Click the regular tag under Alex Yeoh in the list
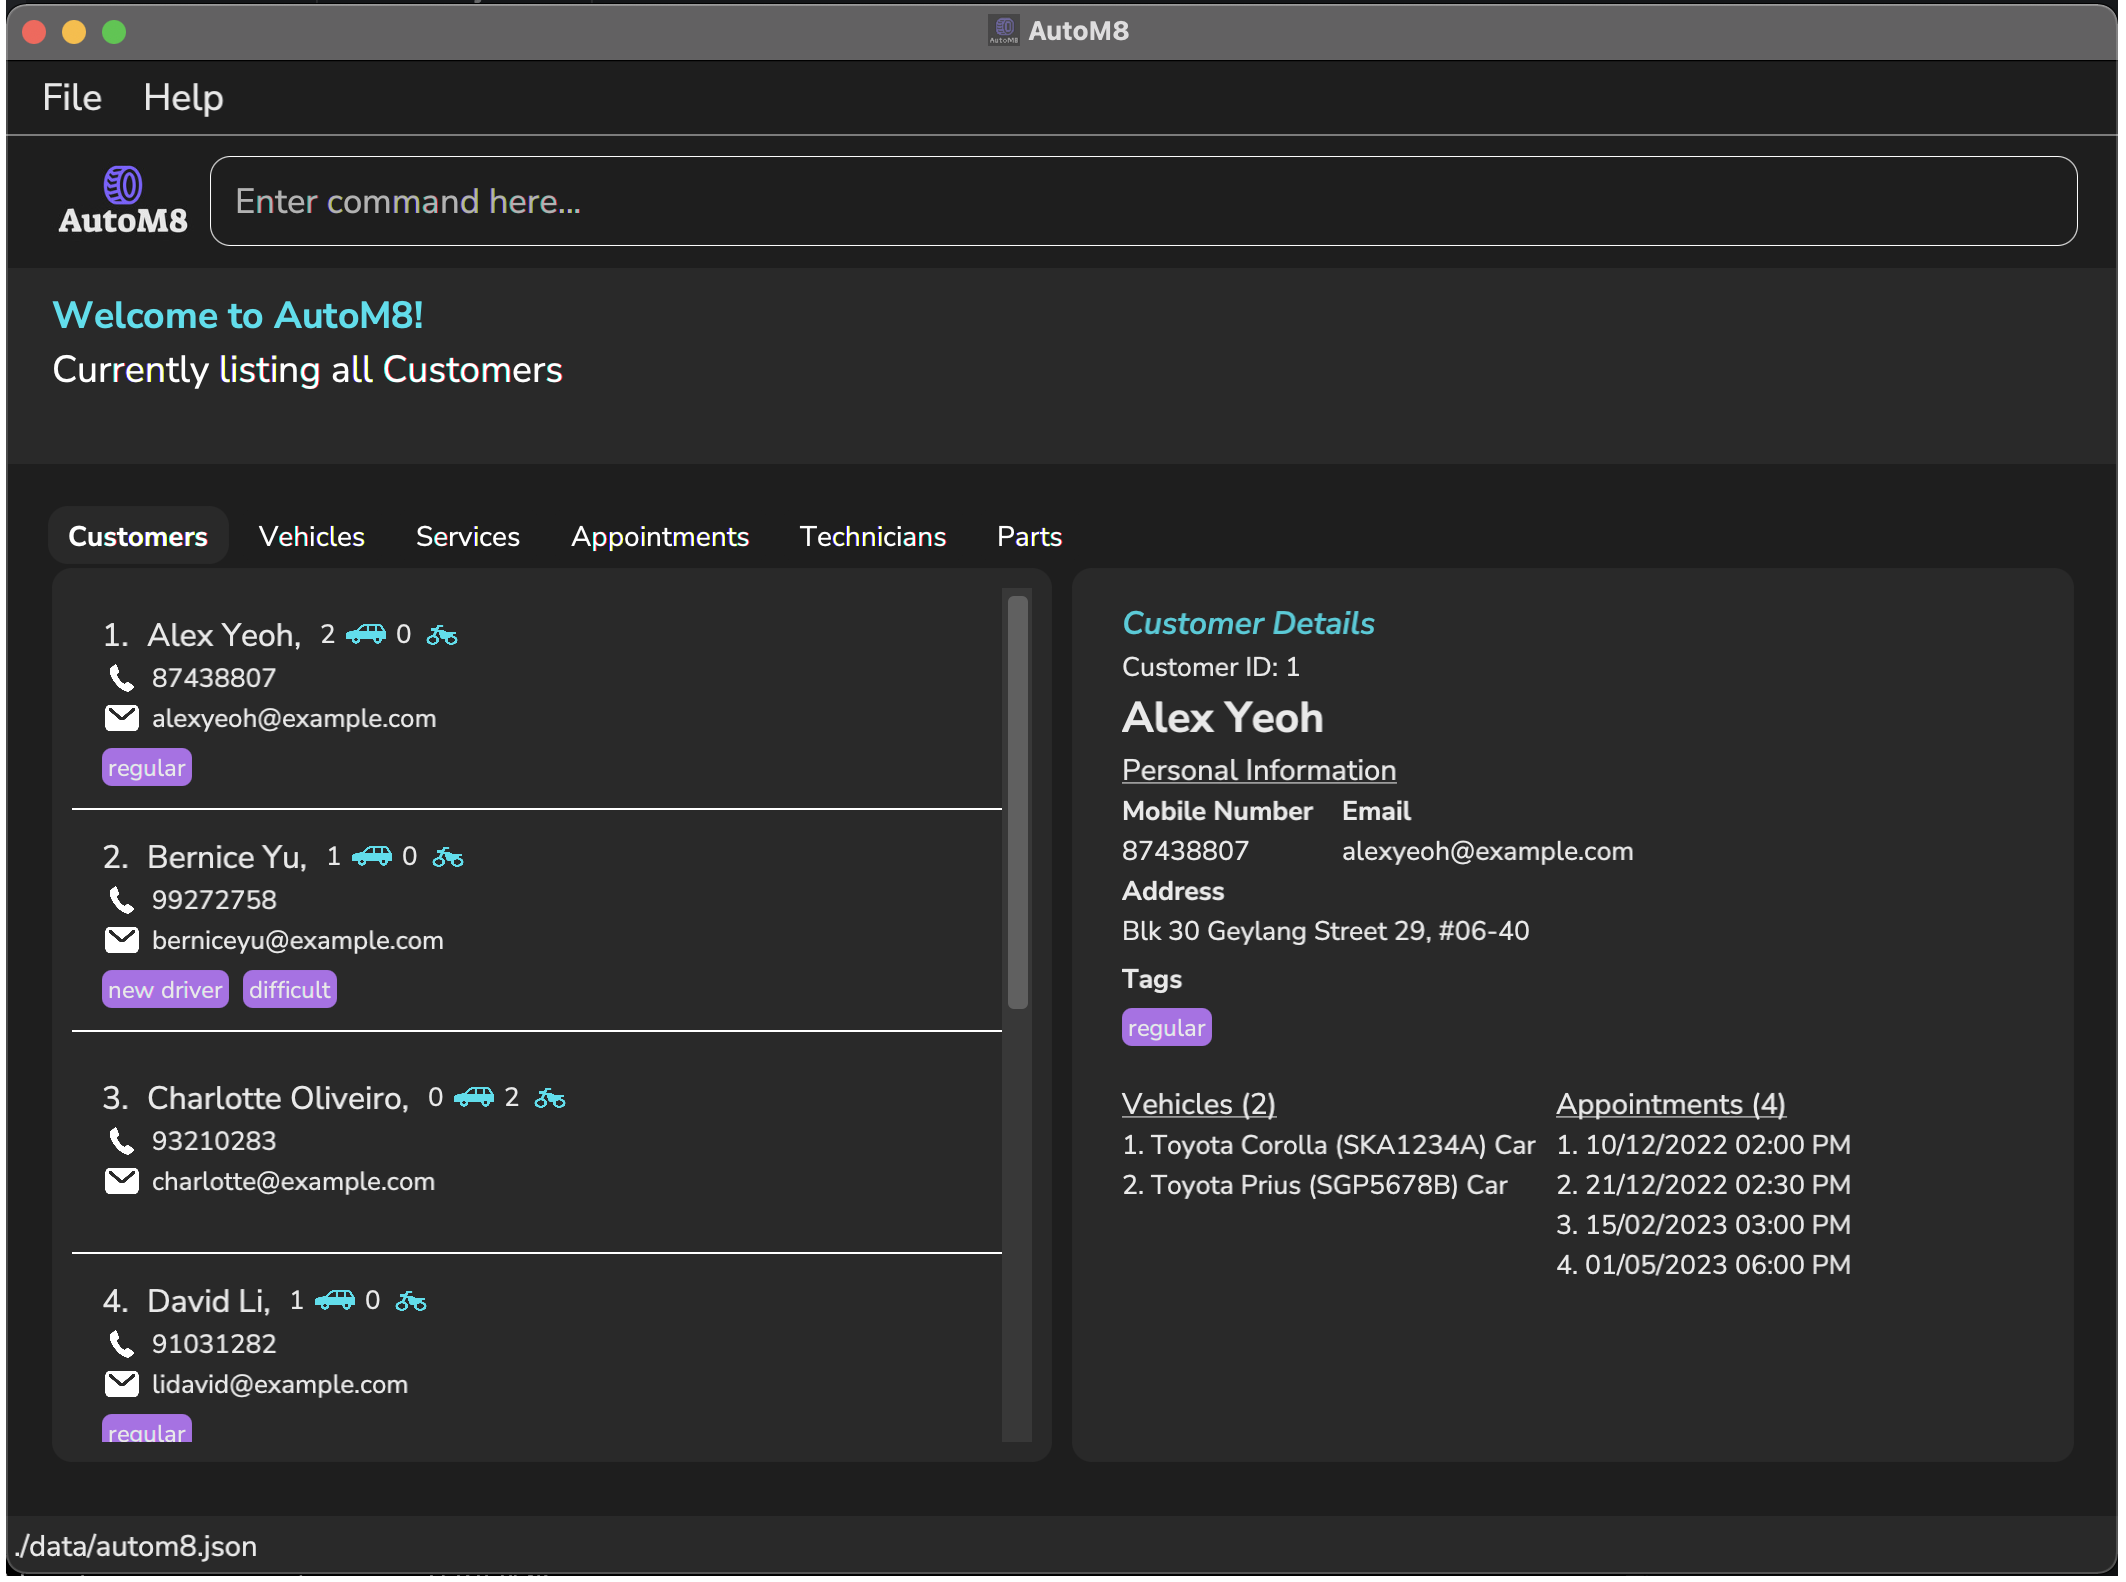 (147, 767)
